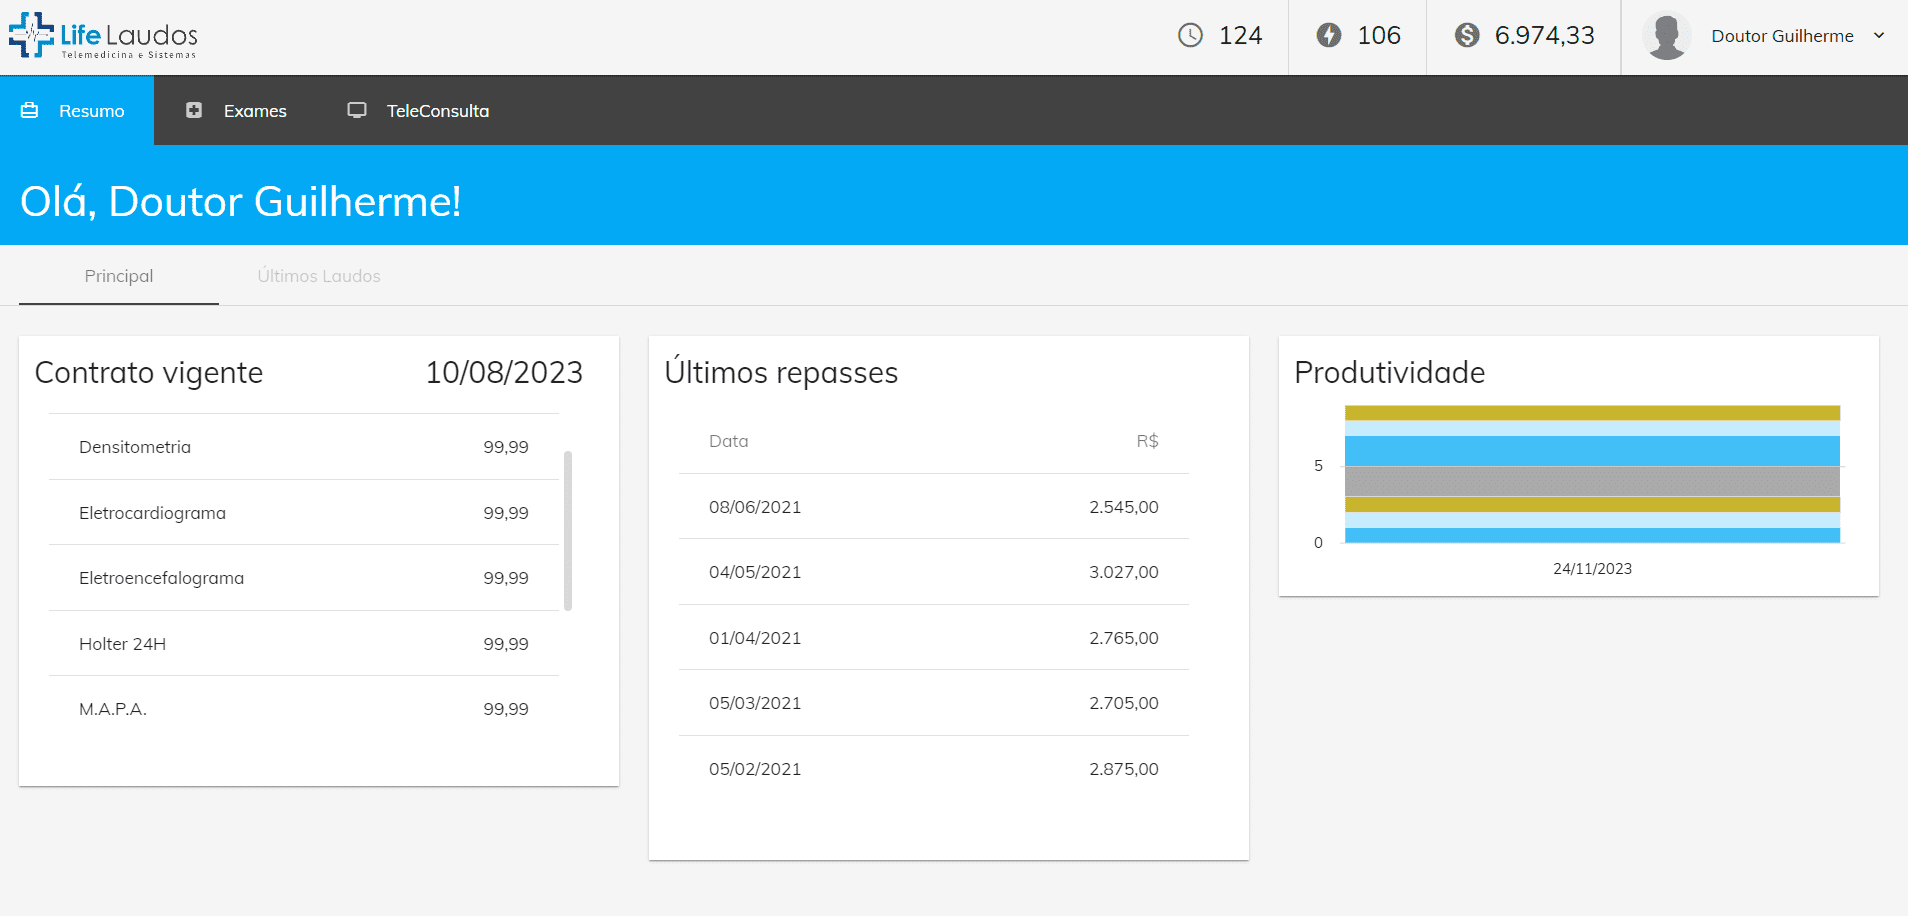Click the Life Laudos logo
This screenshot has height=916, width=1908.
tap(103, 36)
